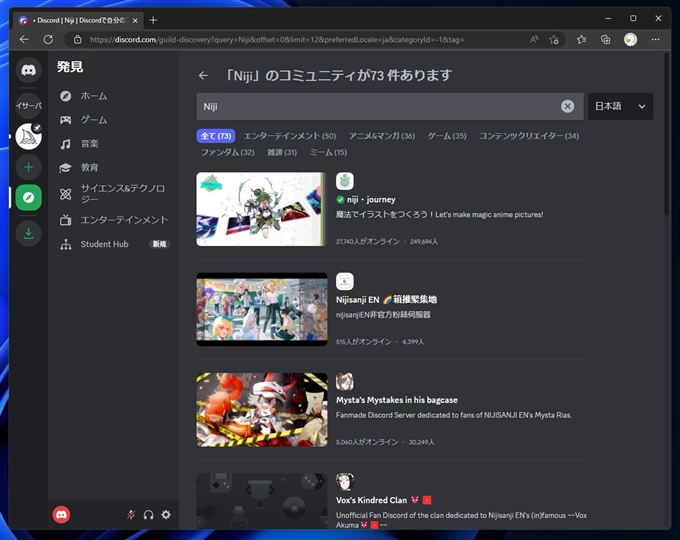680x540 pixels.
Task: Open the browser favorites list
Action: 582,40
